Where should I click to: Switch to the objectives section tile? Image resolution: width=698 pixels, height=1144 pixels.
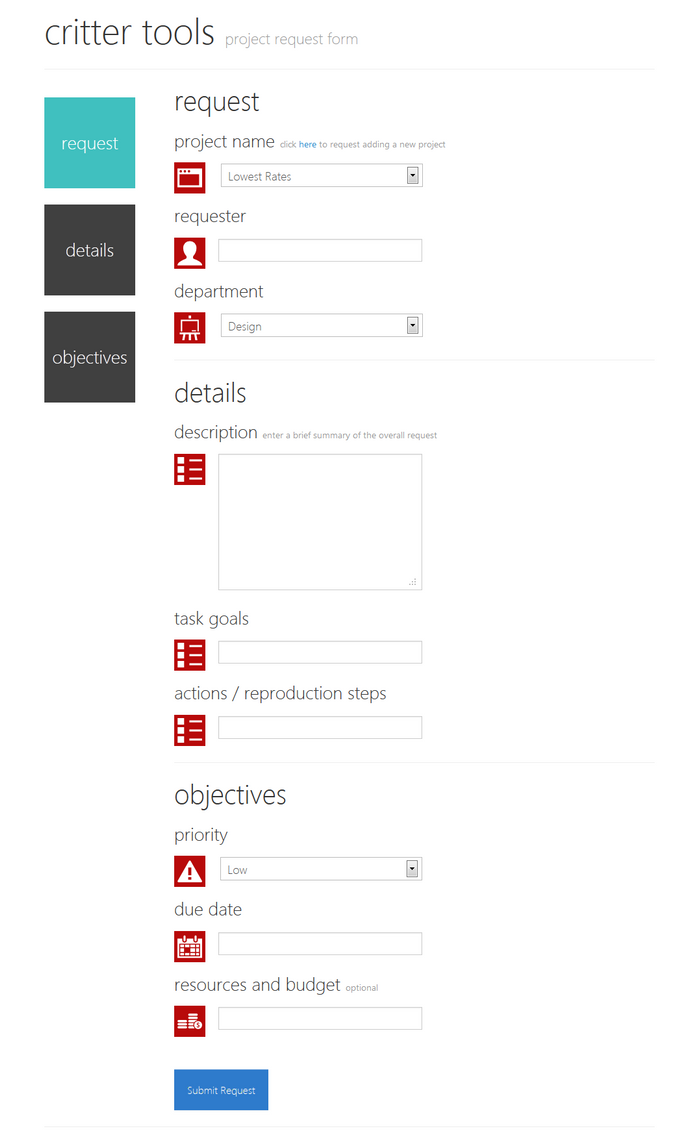90,358
